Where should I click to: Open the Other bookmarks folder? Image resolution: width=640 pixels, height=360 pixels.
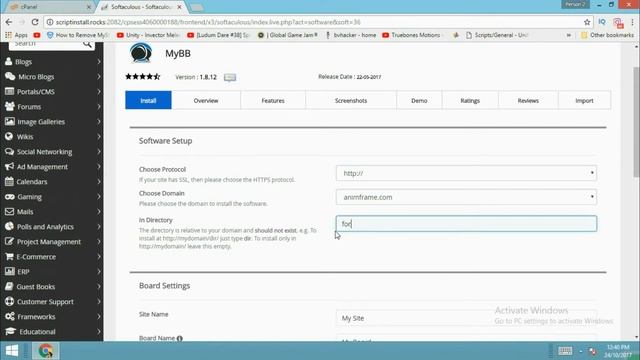point(607,35)
